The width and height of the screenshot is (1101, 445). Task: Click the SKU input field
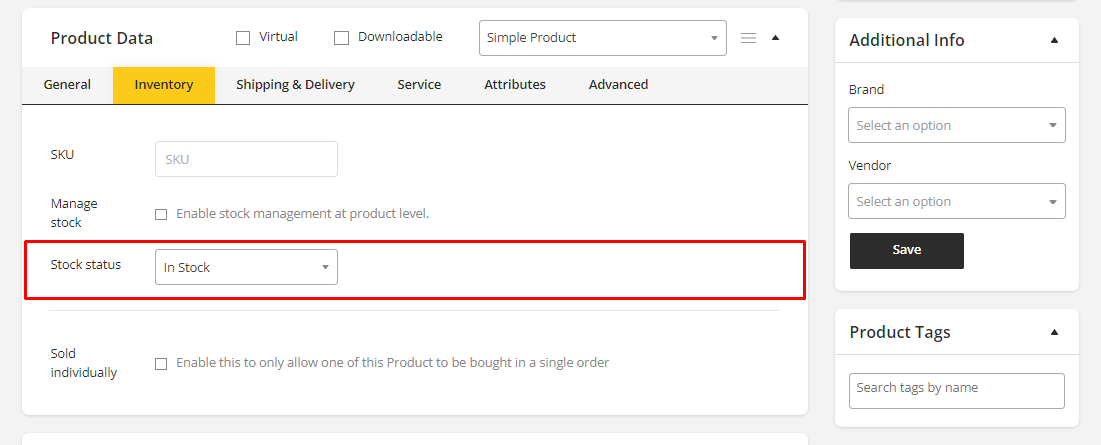(x=246, y=159)
